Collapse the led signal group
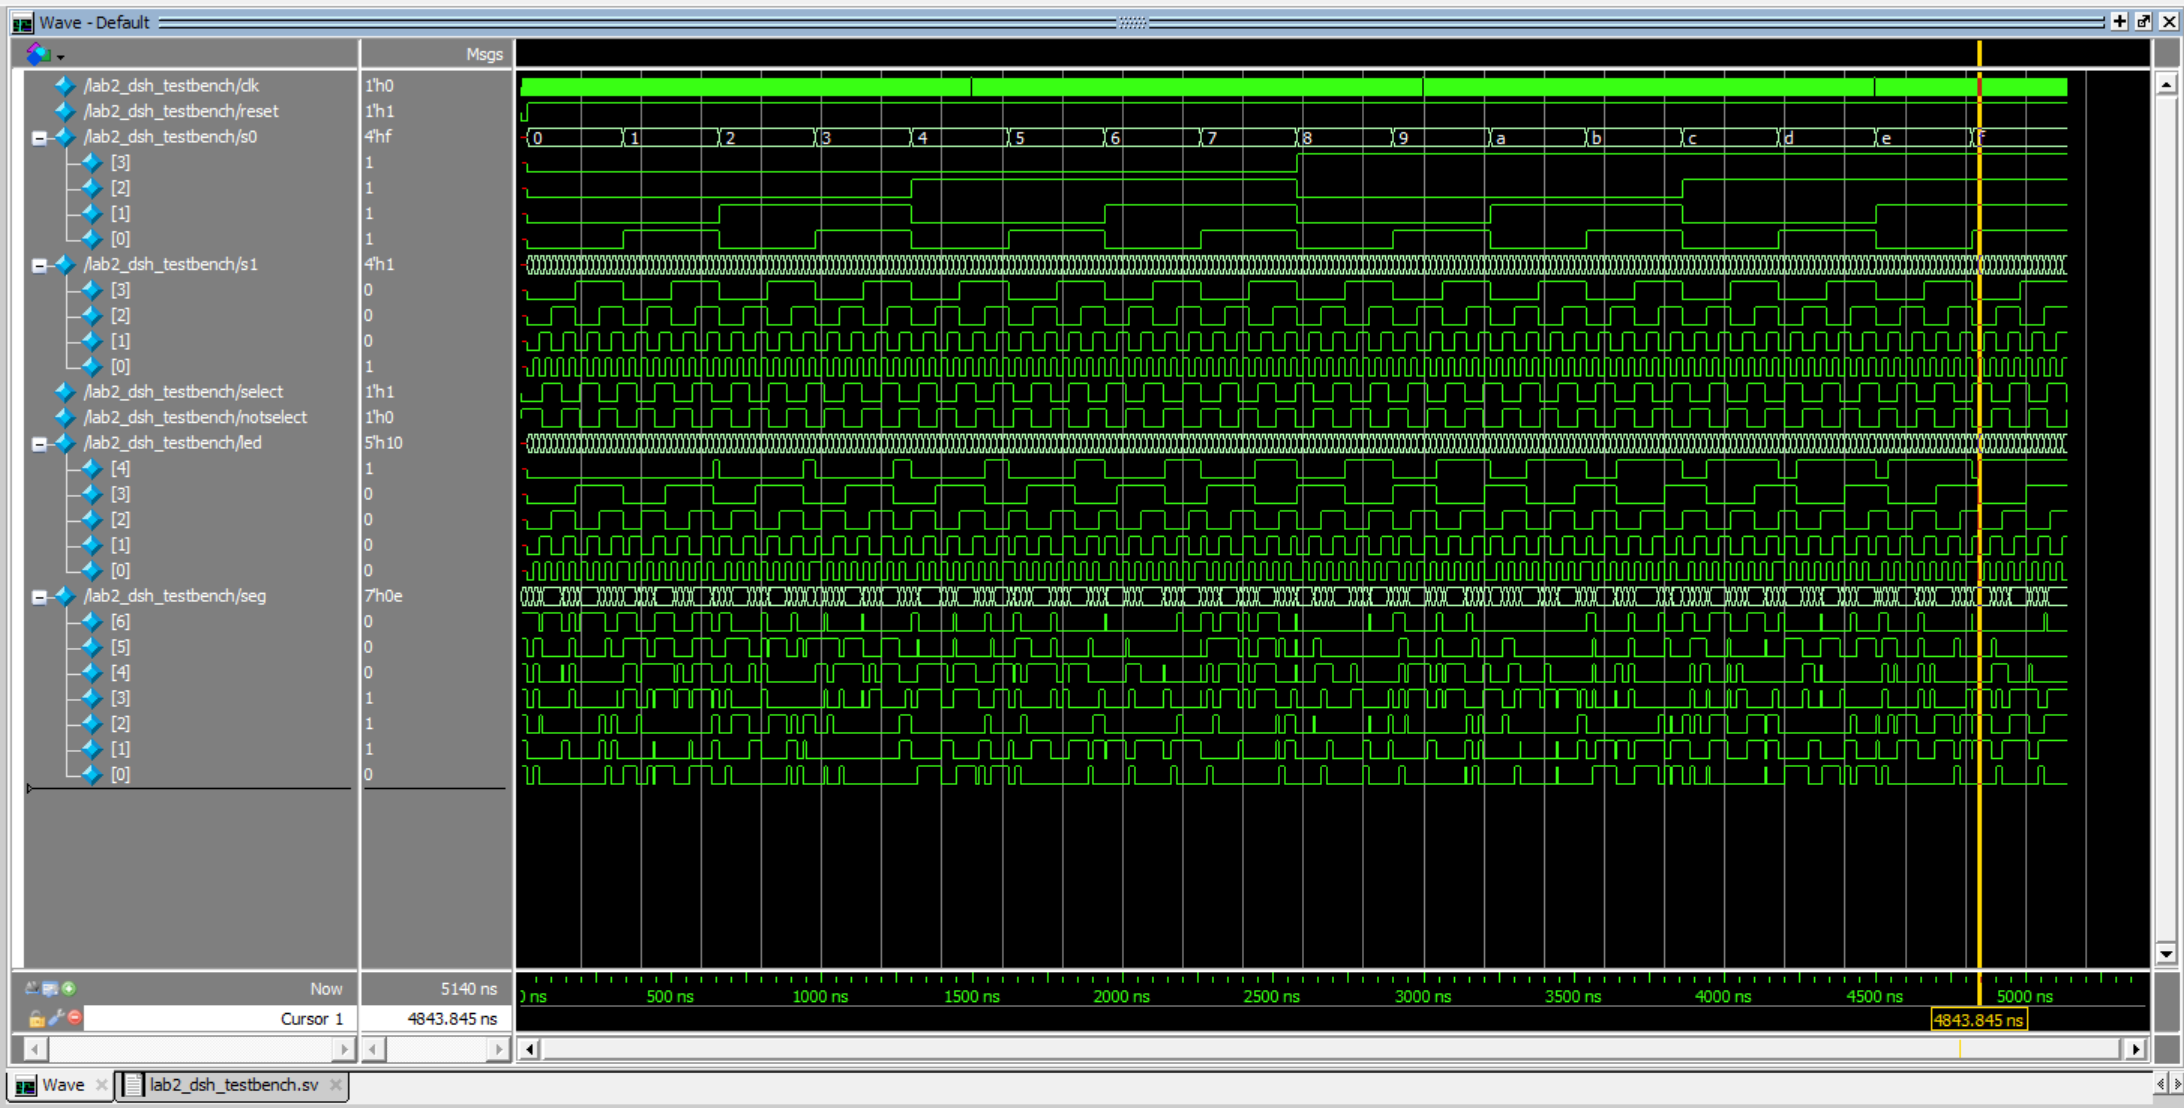Screen dimensions: 2184x1108 38,443
